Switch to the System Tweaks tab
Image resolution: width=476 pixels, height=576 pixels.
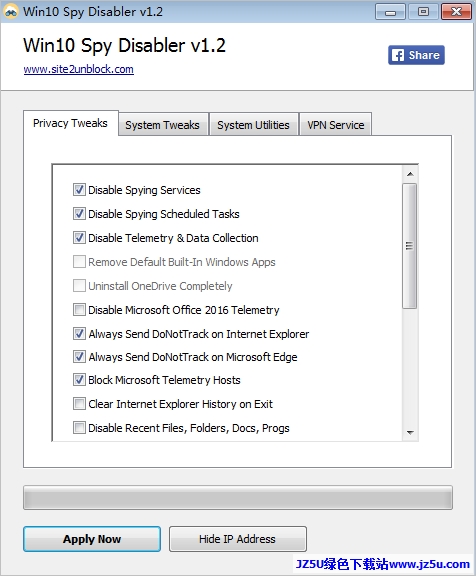click(163, 125)
